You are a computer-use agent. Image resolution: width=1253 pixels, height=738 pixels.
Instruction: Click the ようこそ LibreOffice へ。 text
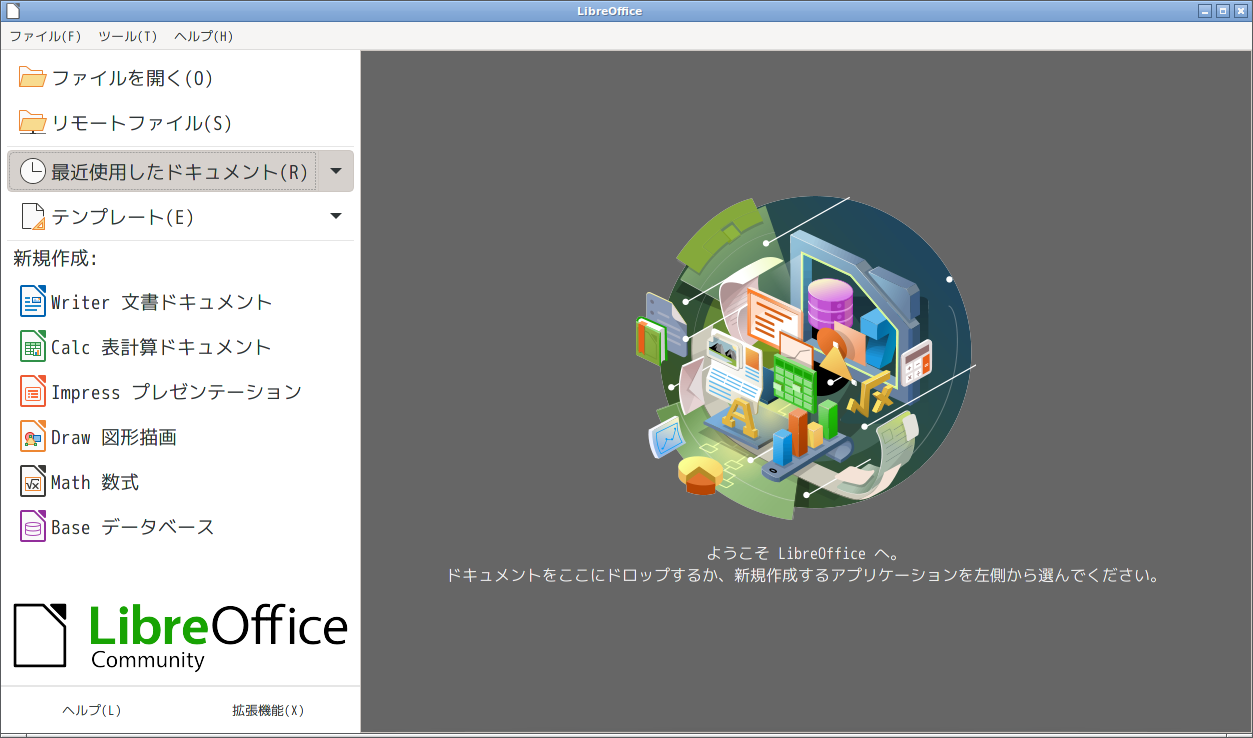pyautogui.click(x=803, y=553)
